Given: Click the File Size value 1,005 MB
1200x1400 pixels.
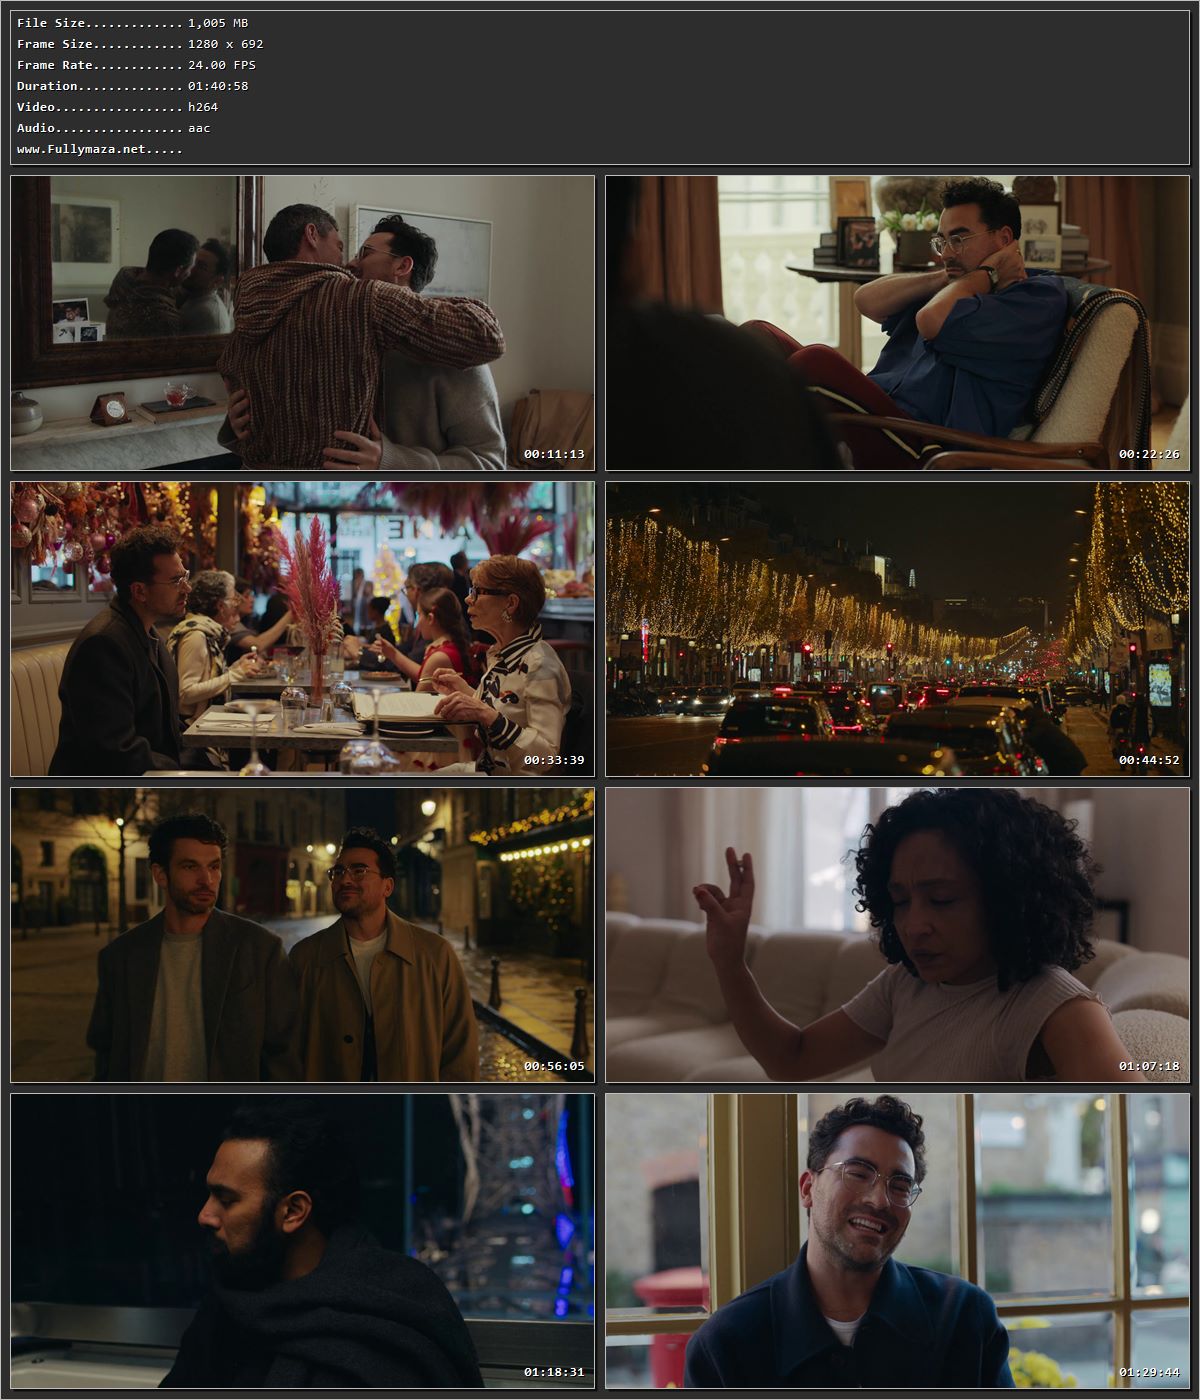Looking at the screenshot, I should pos(218,23).
